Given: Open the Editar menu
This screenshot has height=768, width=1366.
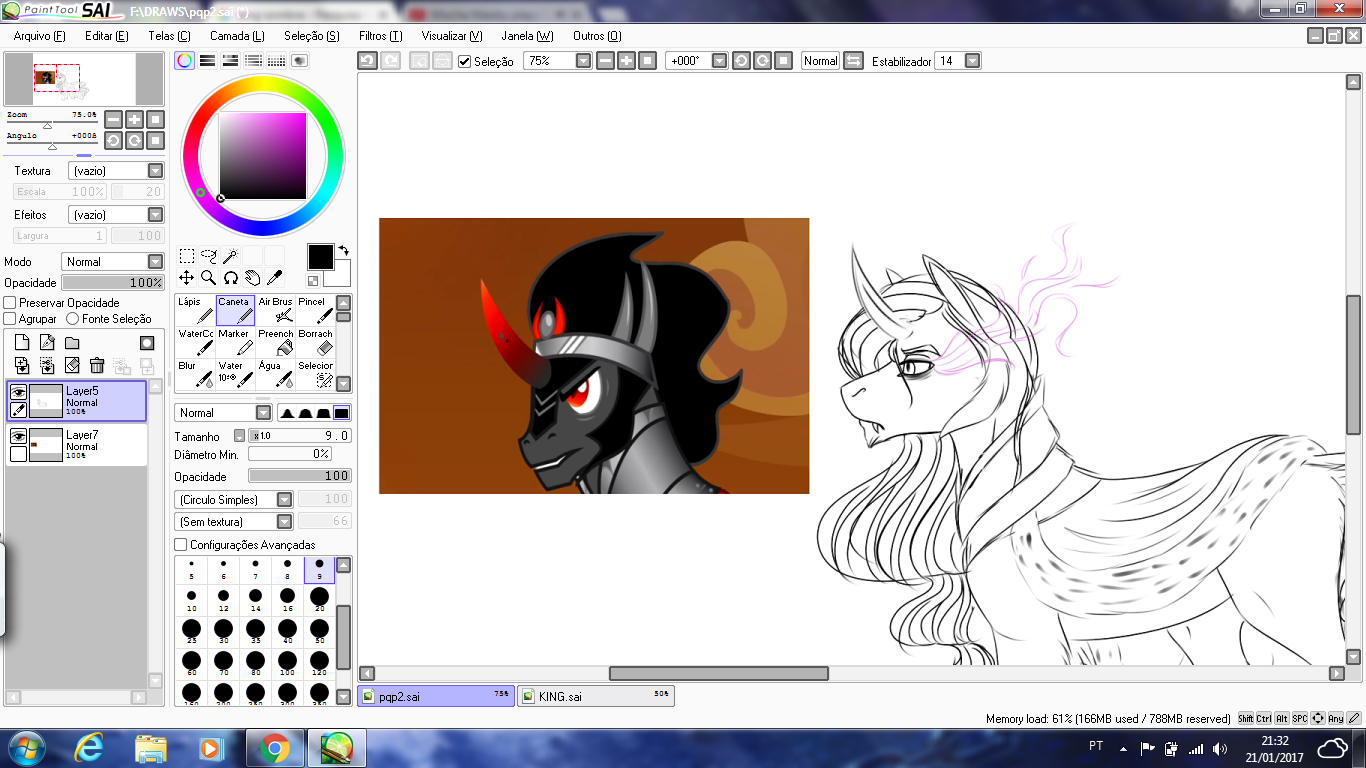Looking at the screenshot, I should 107,36.
